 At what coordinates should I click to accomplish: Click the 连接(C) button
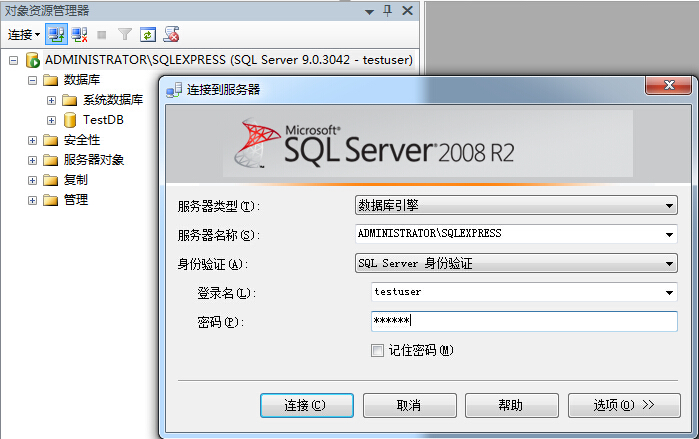[307, 405]
